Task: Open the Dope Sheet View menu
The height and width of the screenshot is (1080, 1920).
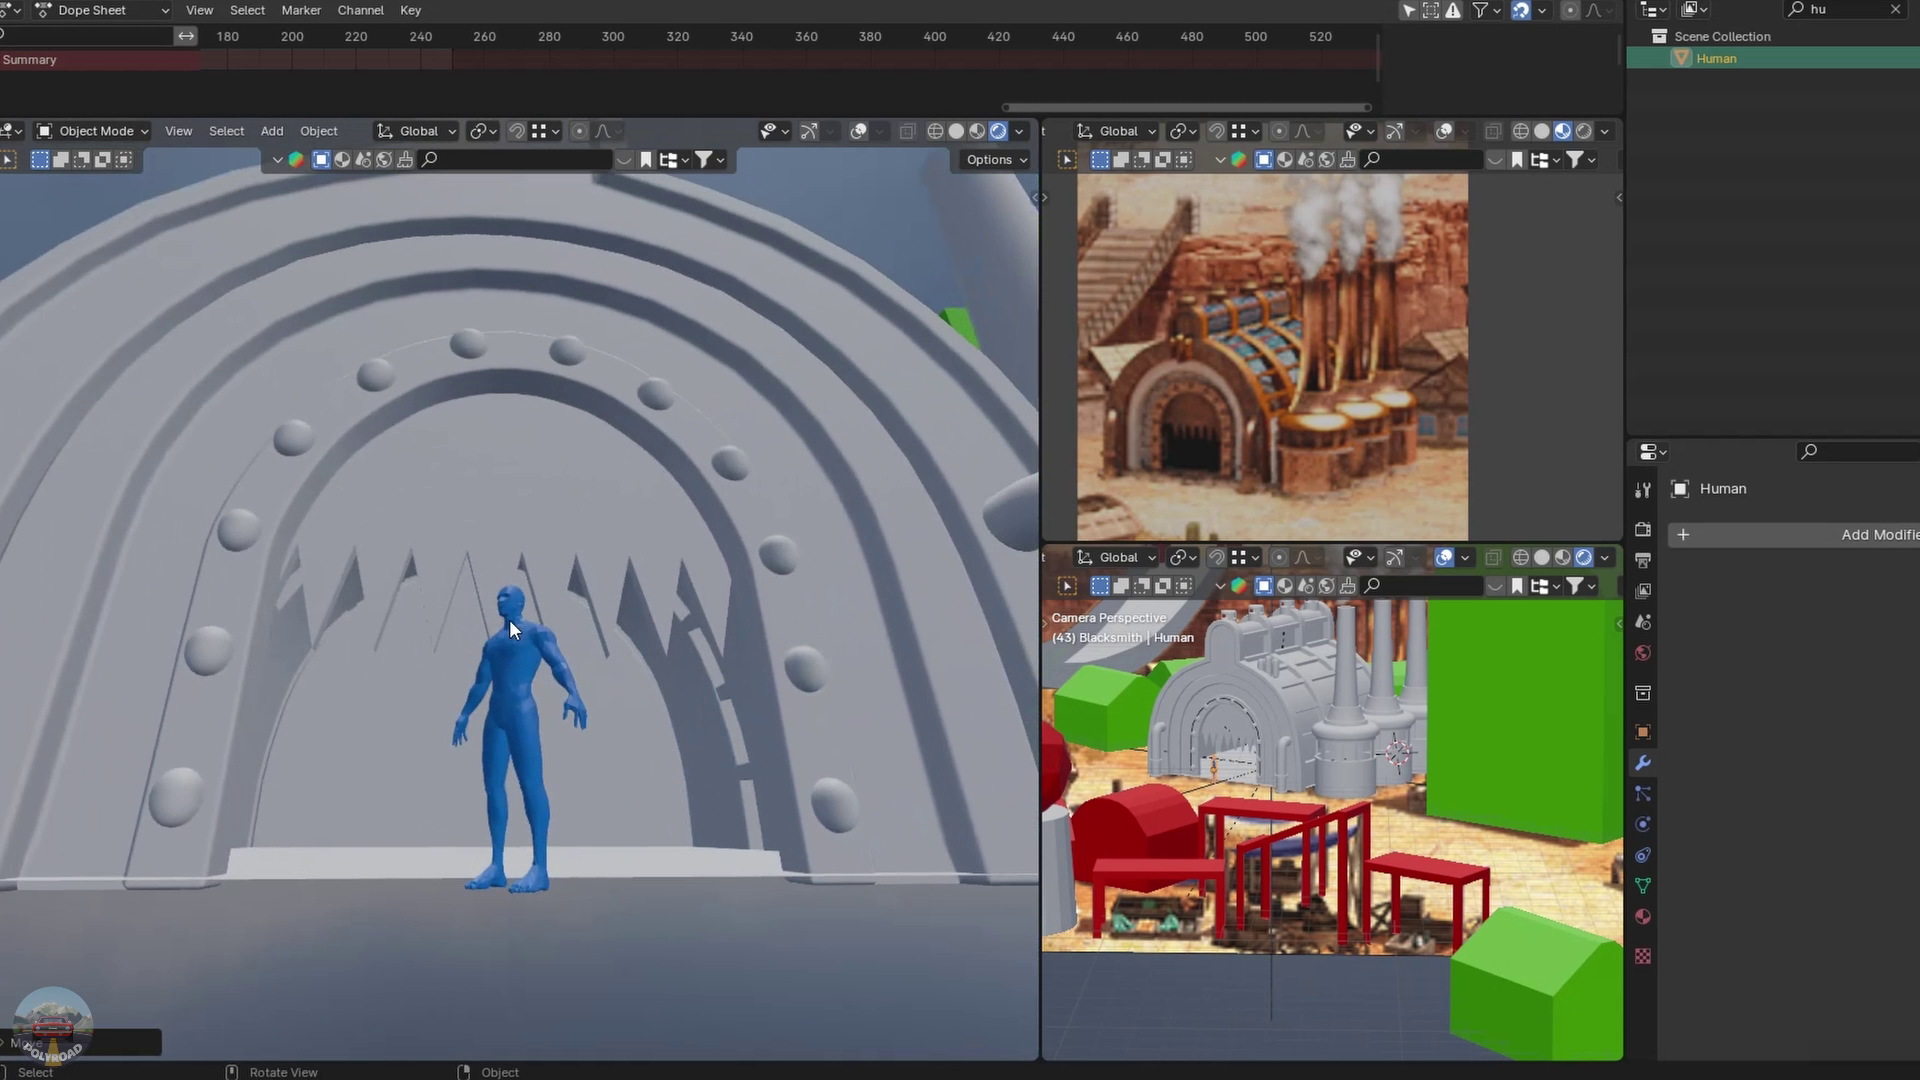Action: click(199, 10)
